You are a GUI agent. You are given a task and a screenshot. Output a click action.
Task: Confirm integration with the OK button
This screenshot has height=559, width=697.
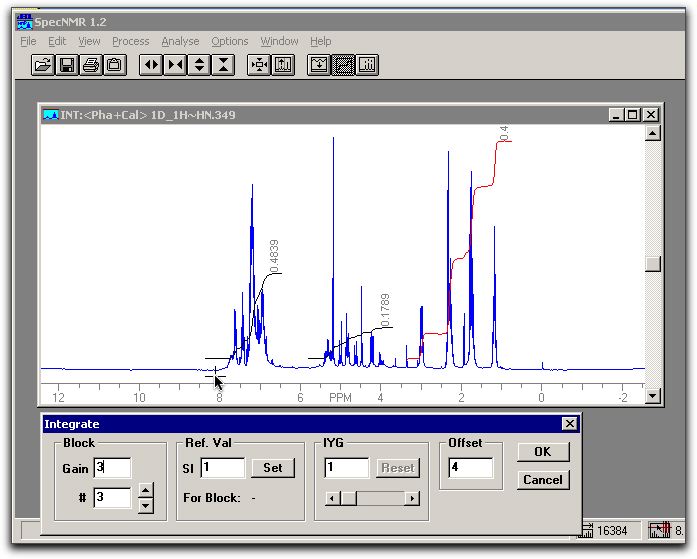[542, 452]
